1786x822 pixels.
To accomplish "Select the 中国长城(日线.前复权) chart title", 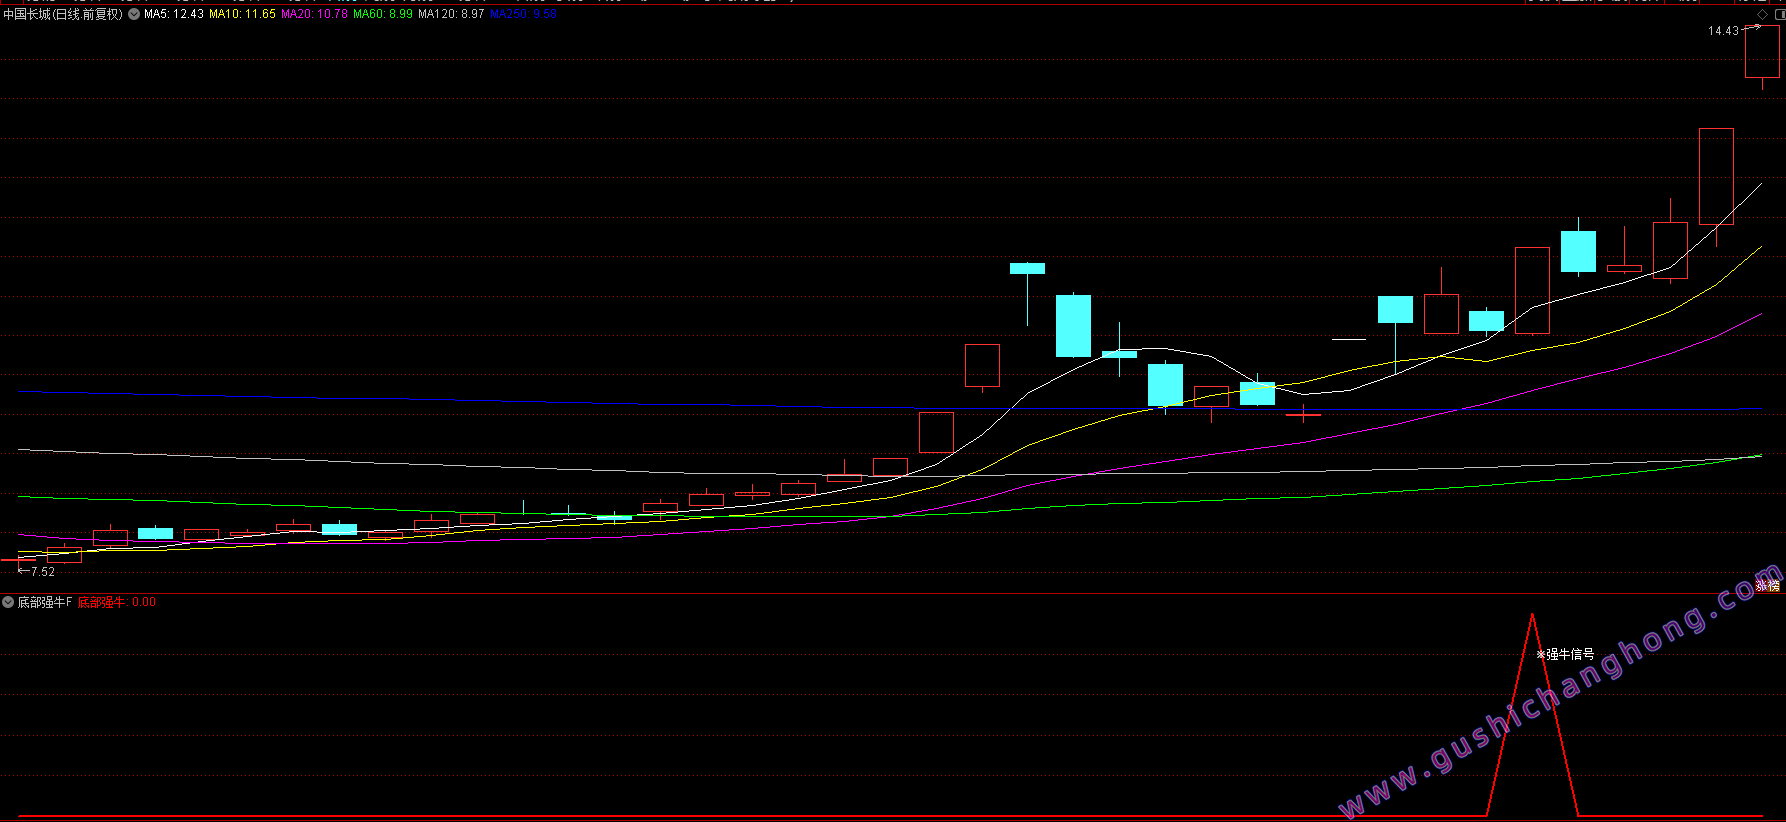I will (x=63, y=14).
